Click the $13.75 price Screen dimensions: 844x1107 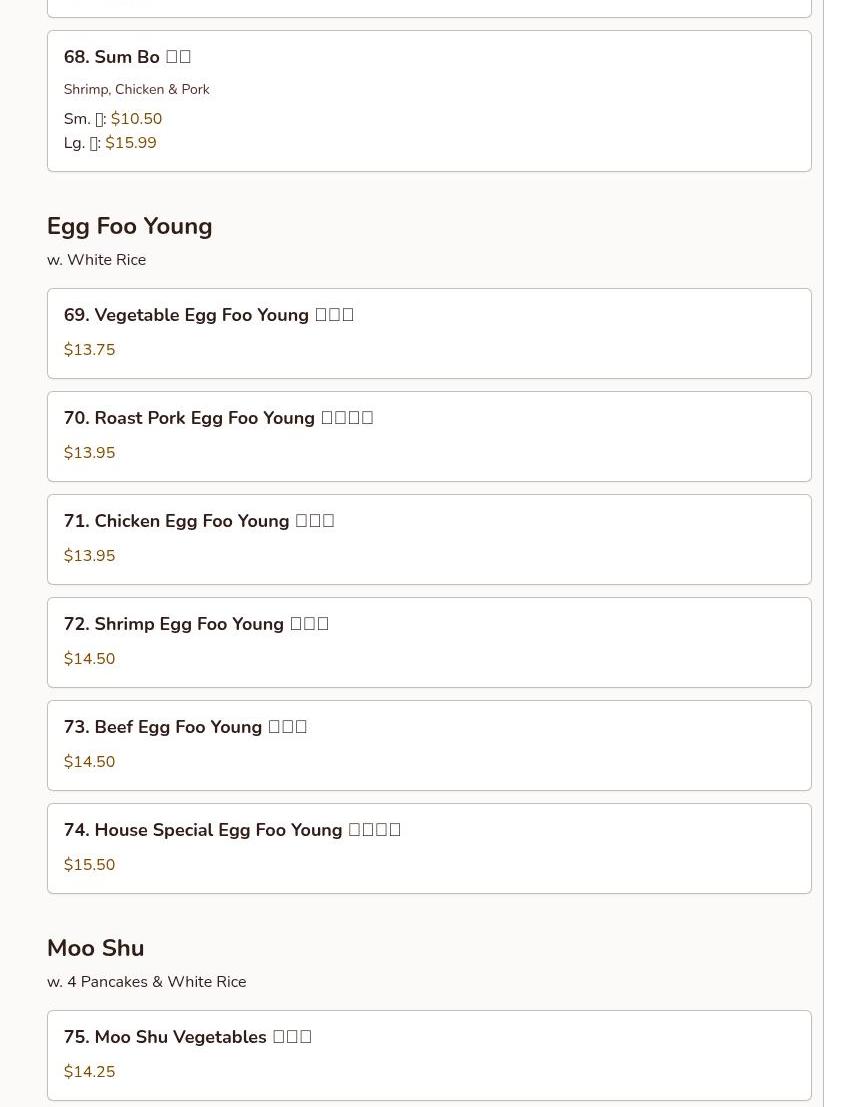point(90,350)
